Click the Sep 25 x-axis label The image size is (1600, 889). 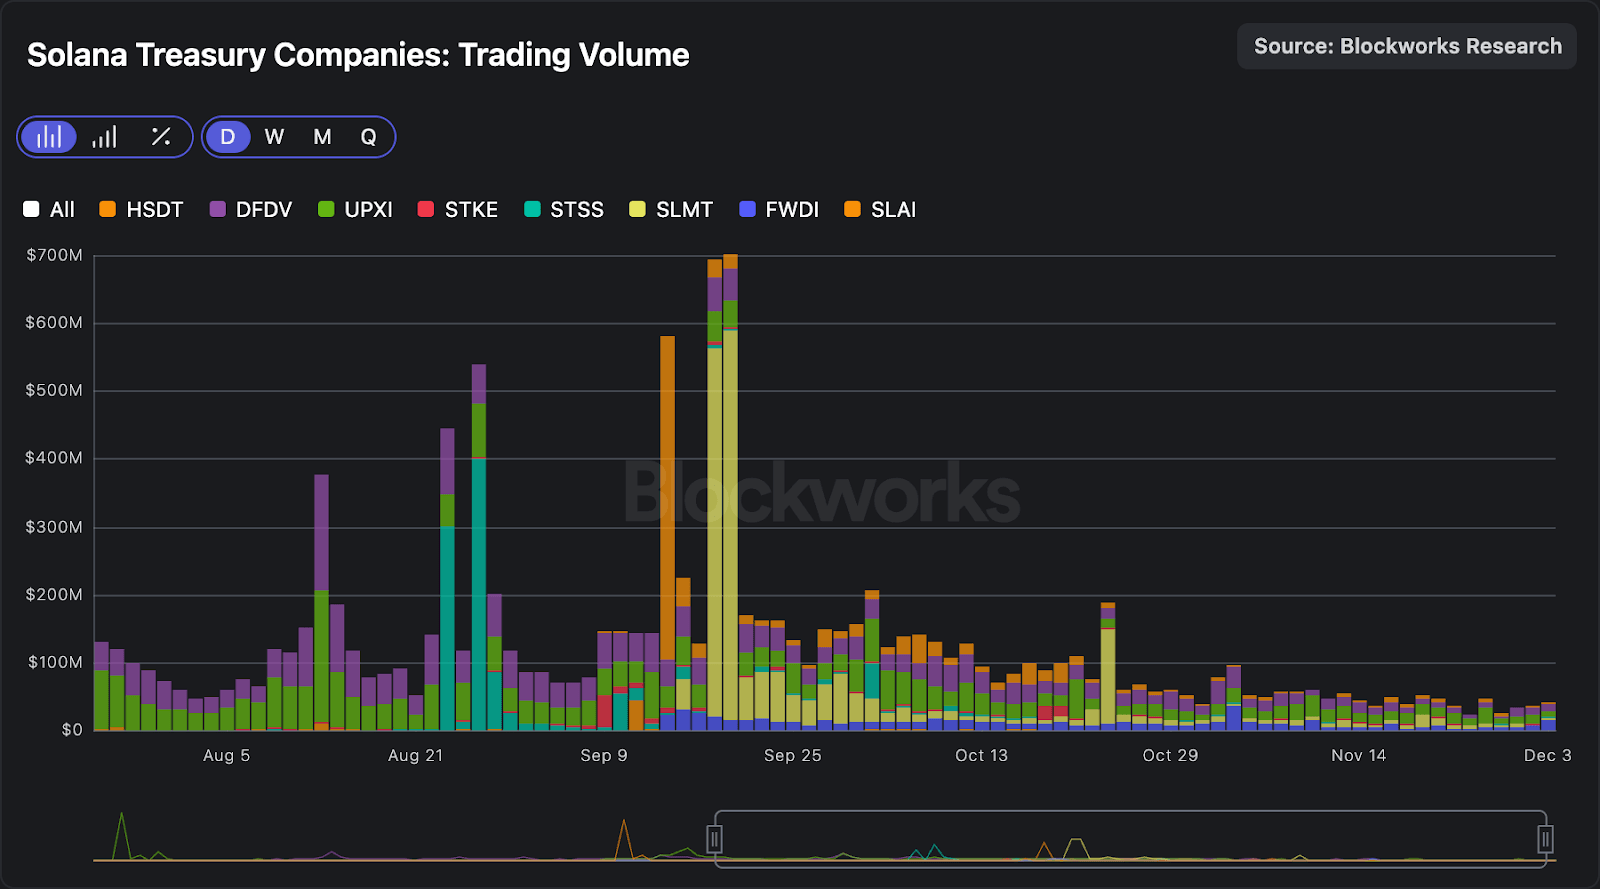click(x=793, y=755)
